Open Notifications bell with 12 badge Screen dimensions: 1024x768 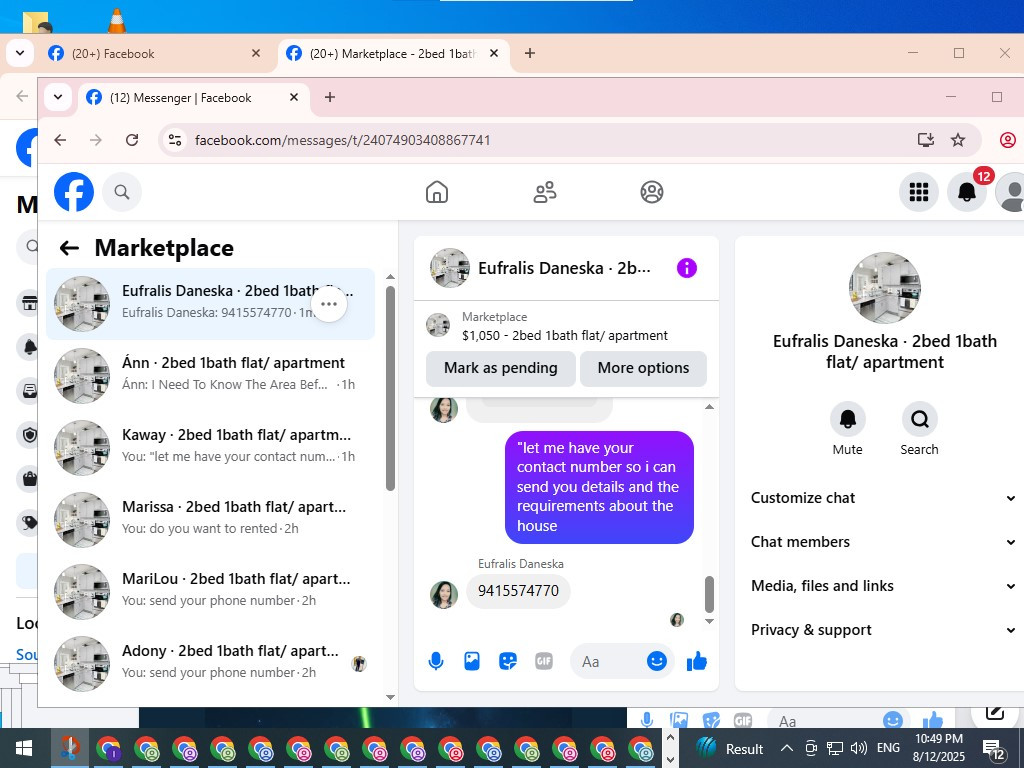click(x=967, y=192)
